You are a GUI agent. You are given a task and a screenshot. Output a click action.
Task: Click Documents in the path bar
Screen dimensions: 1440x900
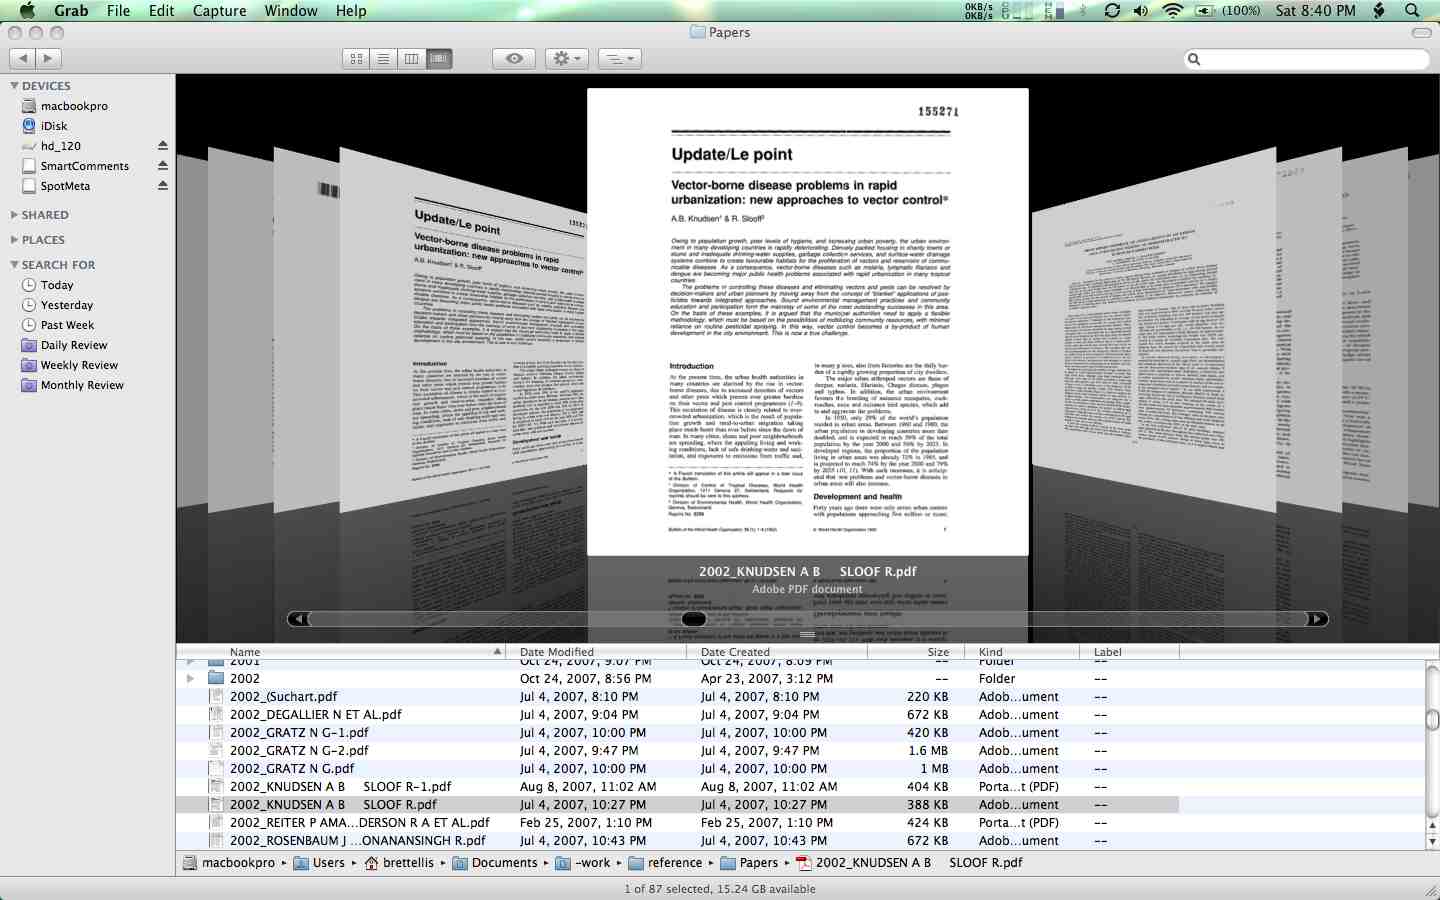(495, 863)
